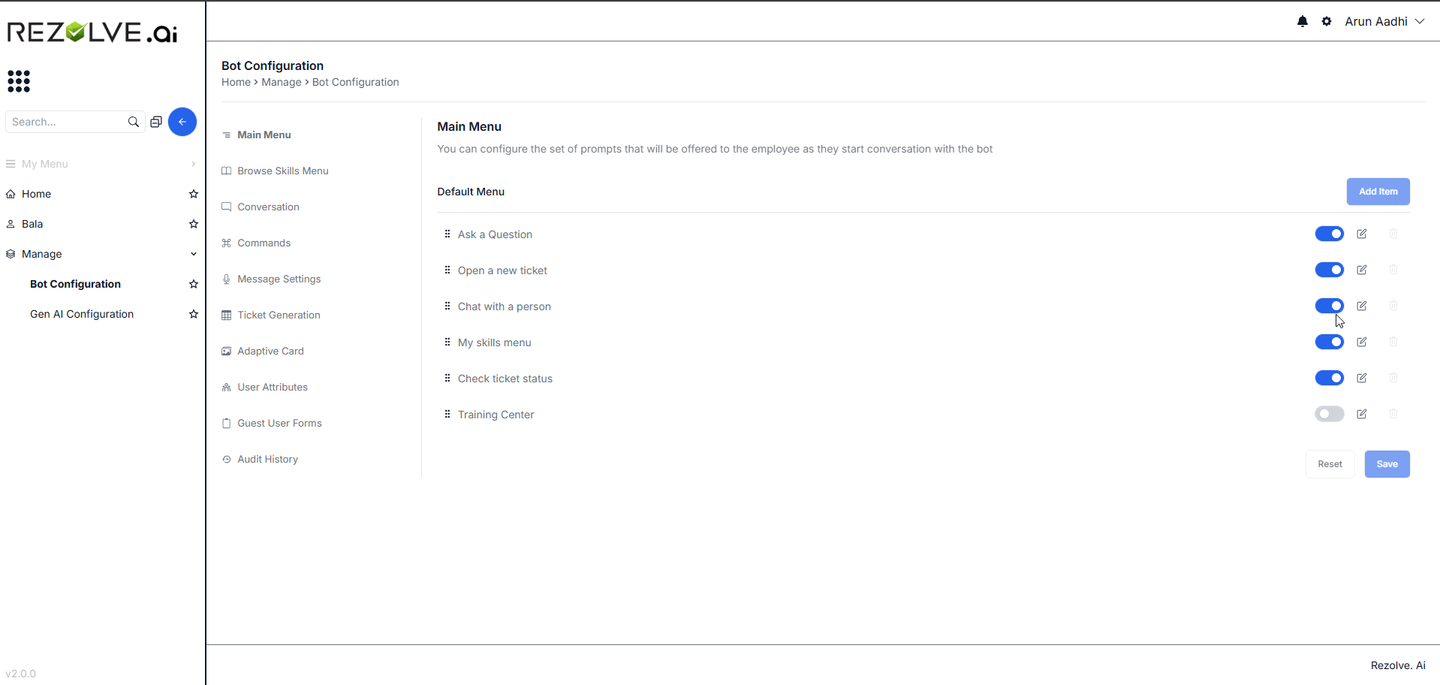The image size is (1440, 685).
Task: Click the Open a new ticket label
Action: (502, 270)
